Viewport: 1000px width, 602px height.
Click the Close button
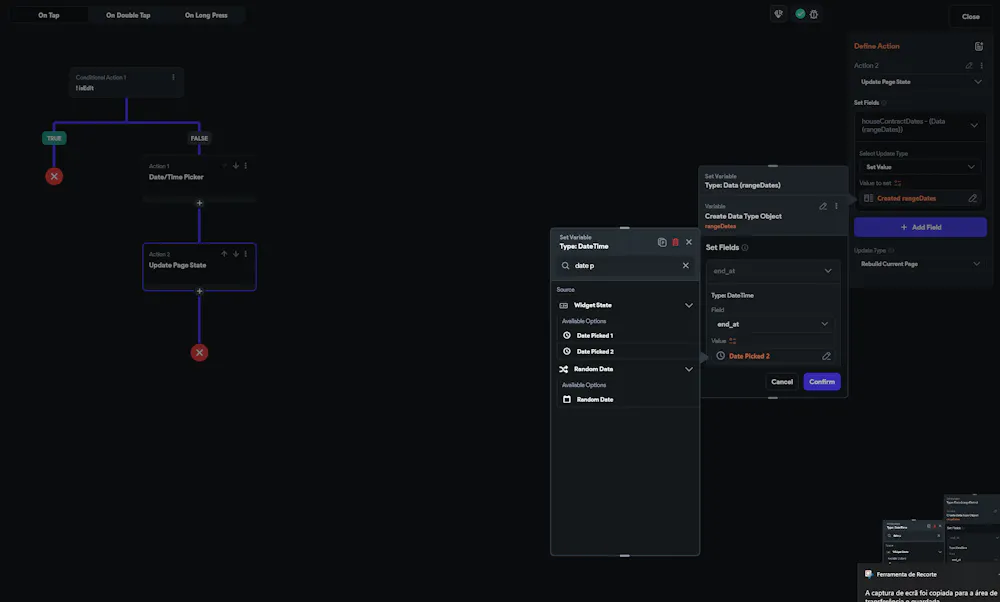pyautogui.click(x=971, y=17)
